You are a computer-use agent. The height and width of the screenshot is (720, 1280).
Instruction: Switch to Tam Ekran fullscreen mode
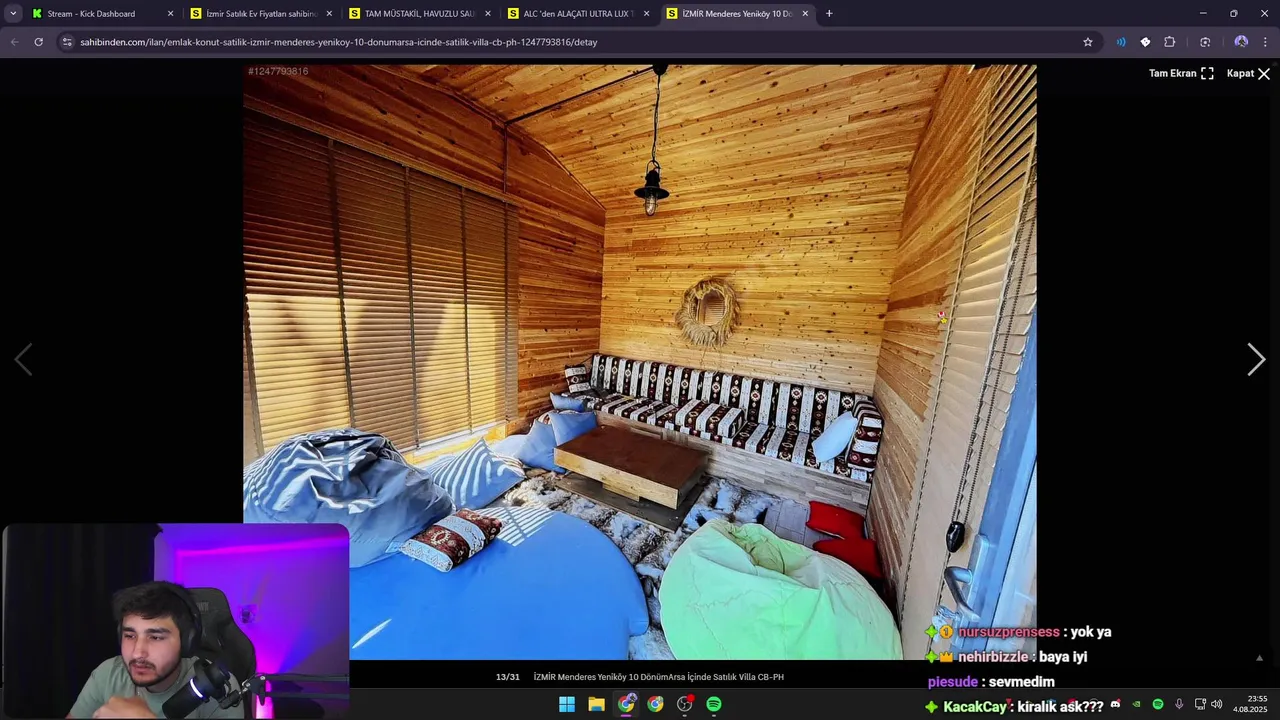pyautogui.click(x=1181, y=74)
